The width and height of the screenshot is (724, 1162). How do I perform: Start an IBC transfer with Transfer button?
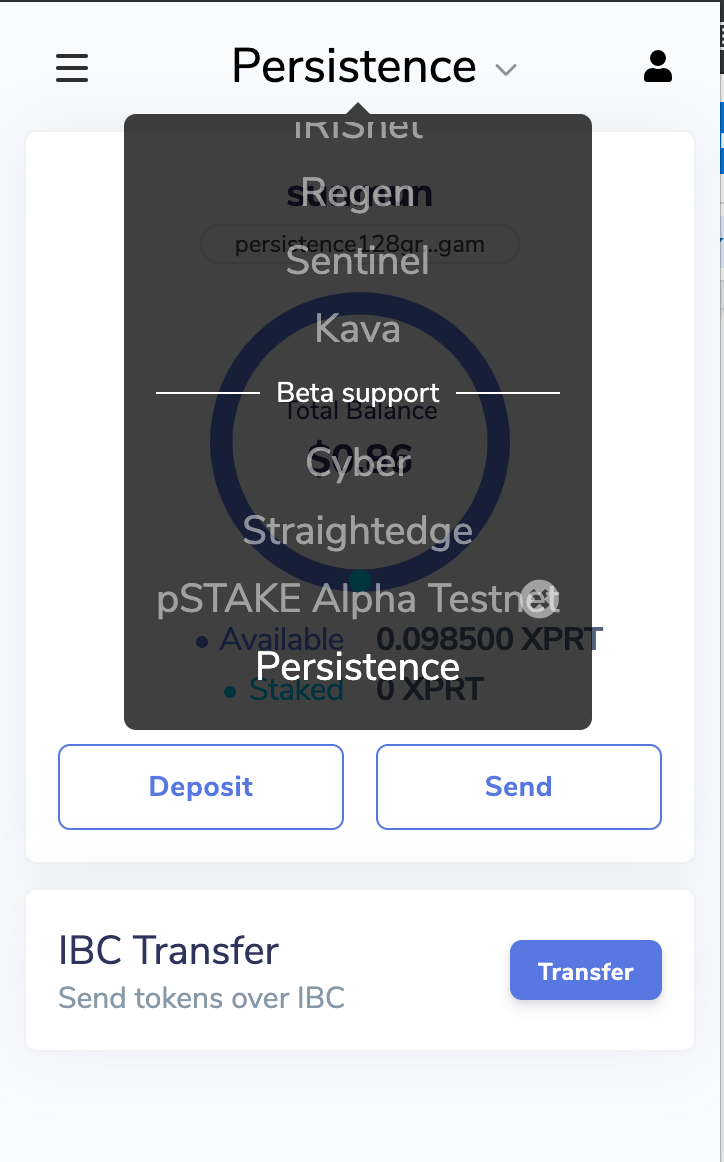click(x=585, y=971)
